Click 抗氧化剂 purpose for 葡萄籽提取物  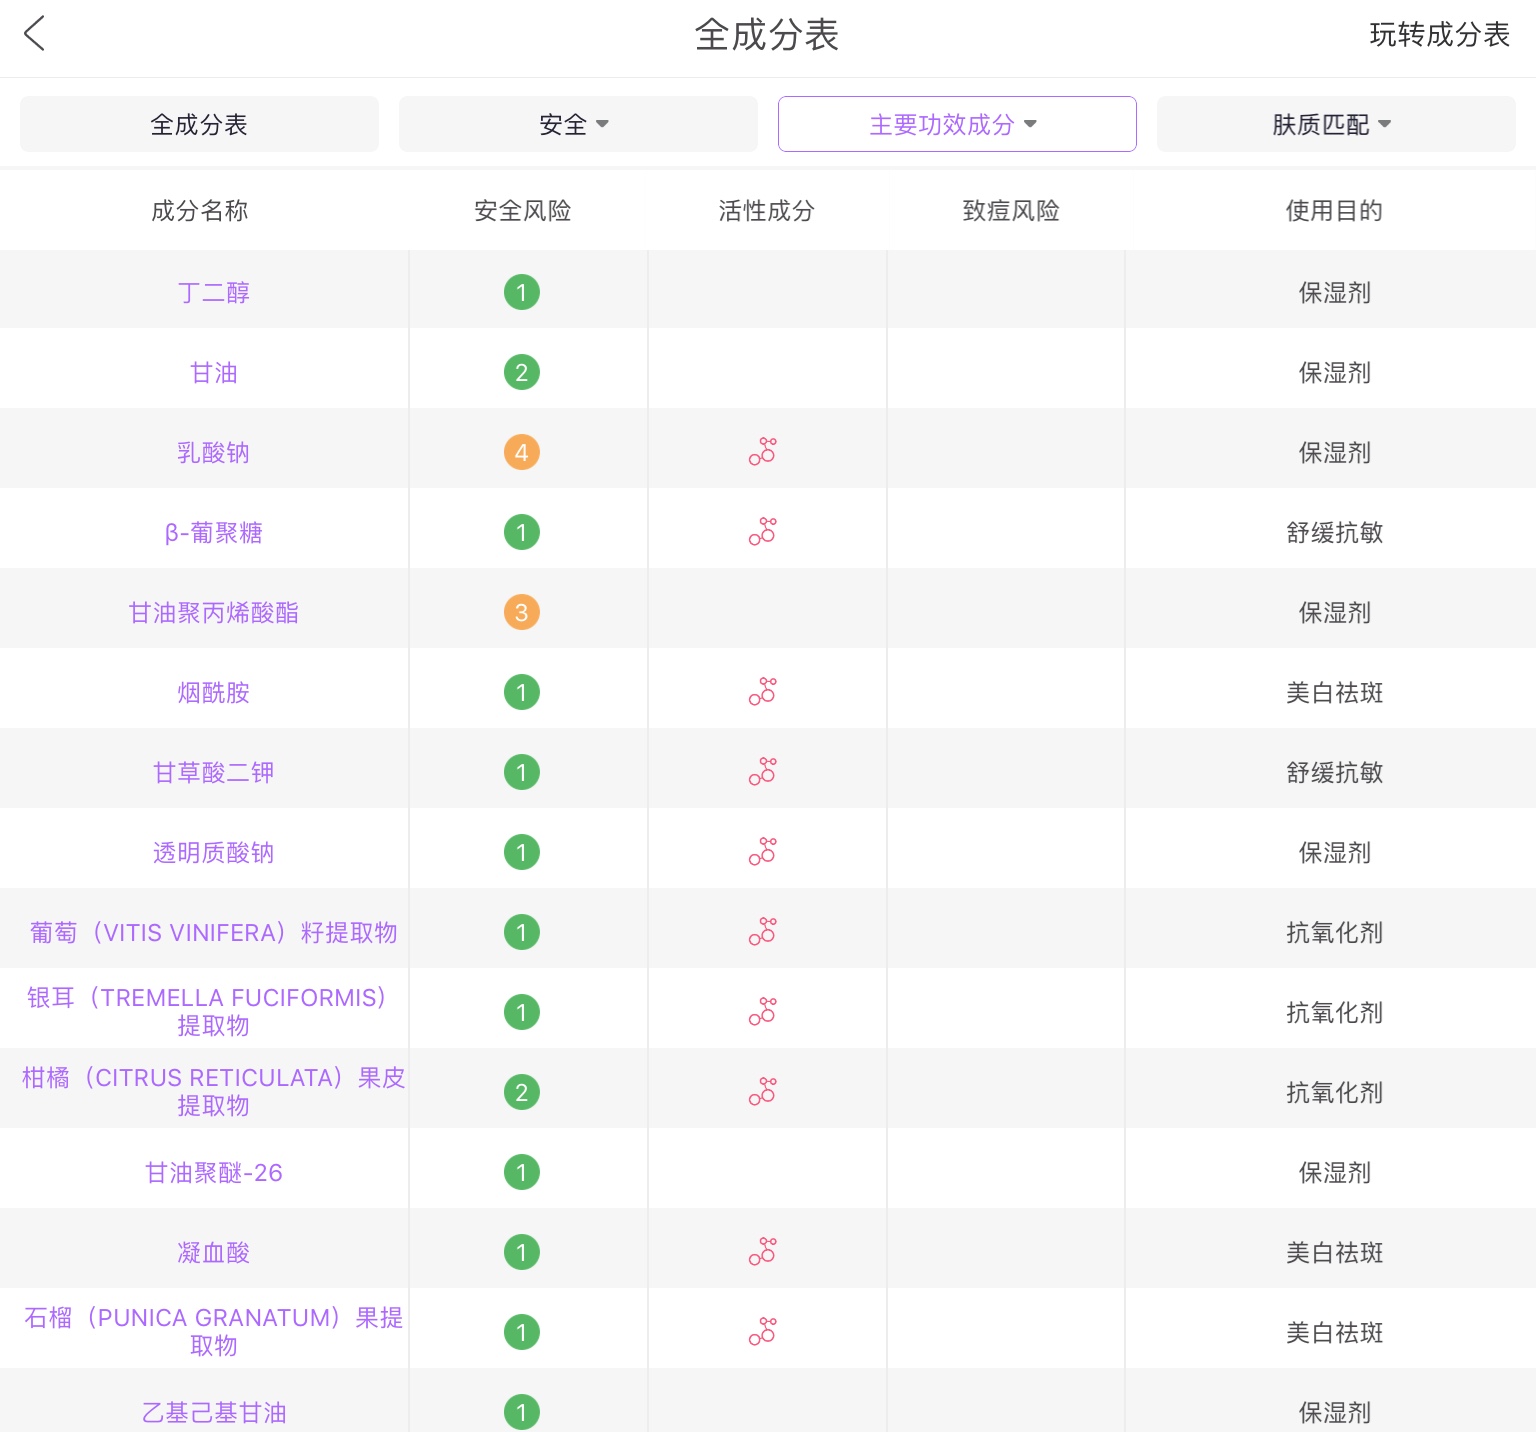click(1334, 932)
